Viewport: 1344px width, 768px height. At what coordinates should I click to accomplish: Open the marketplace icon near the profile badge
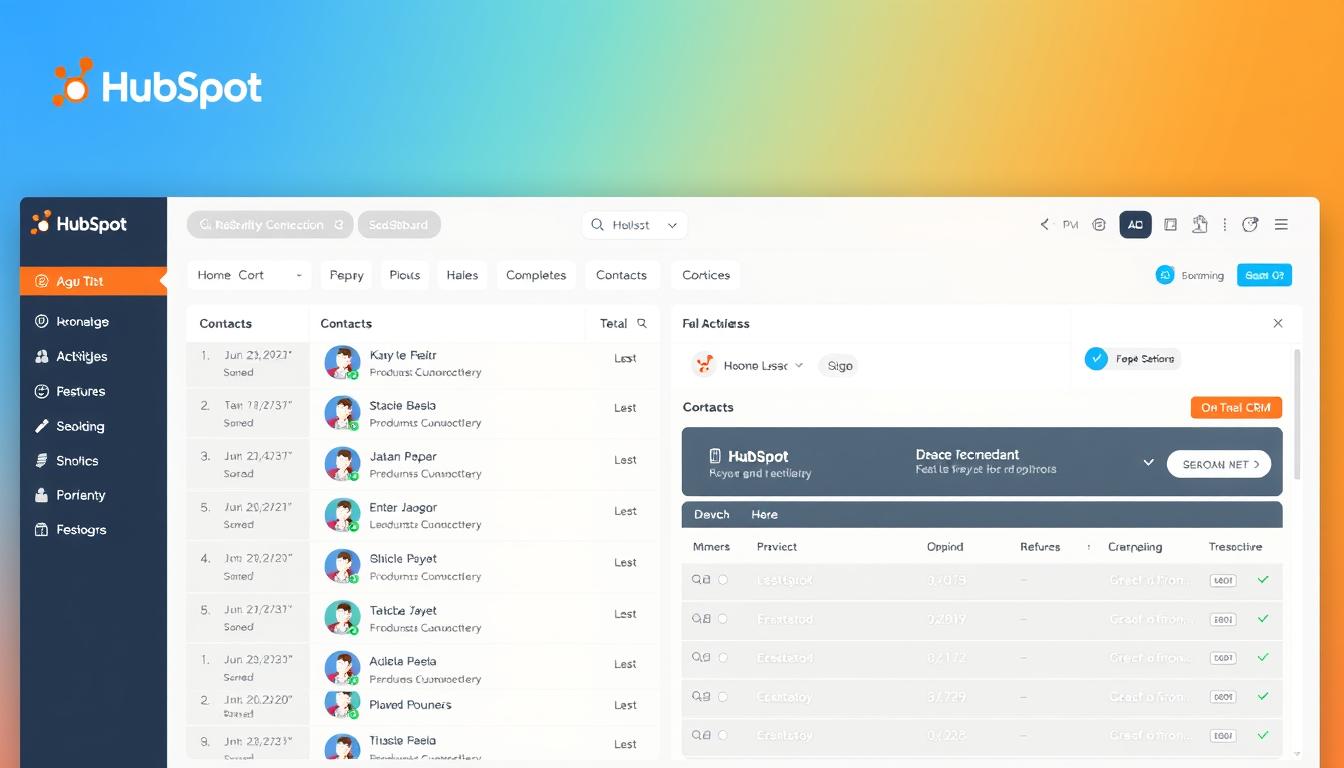pos(1200,224)
